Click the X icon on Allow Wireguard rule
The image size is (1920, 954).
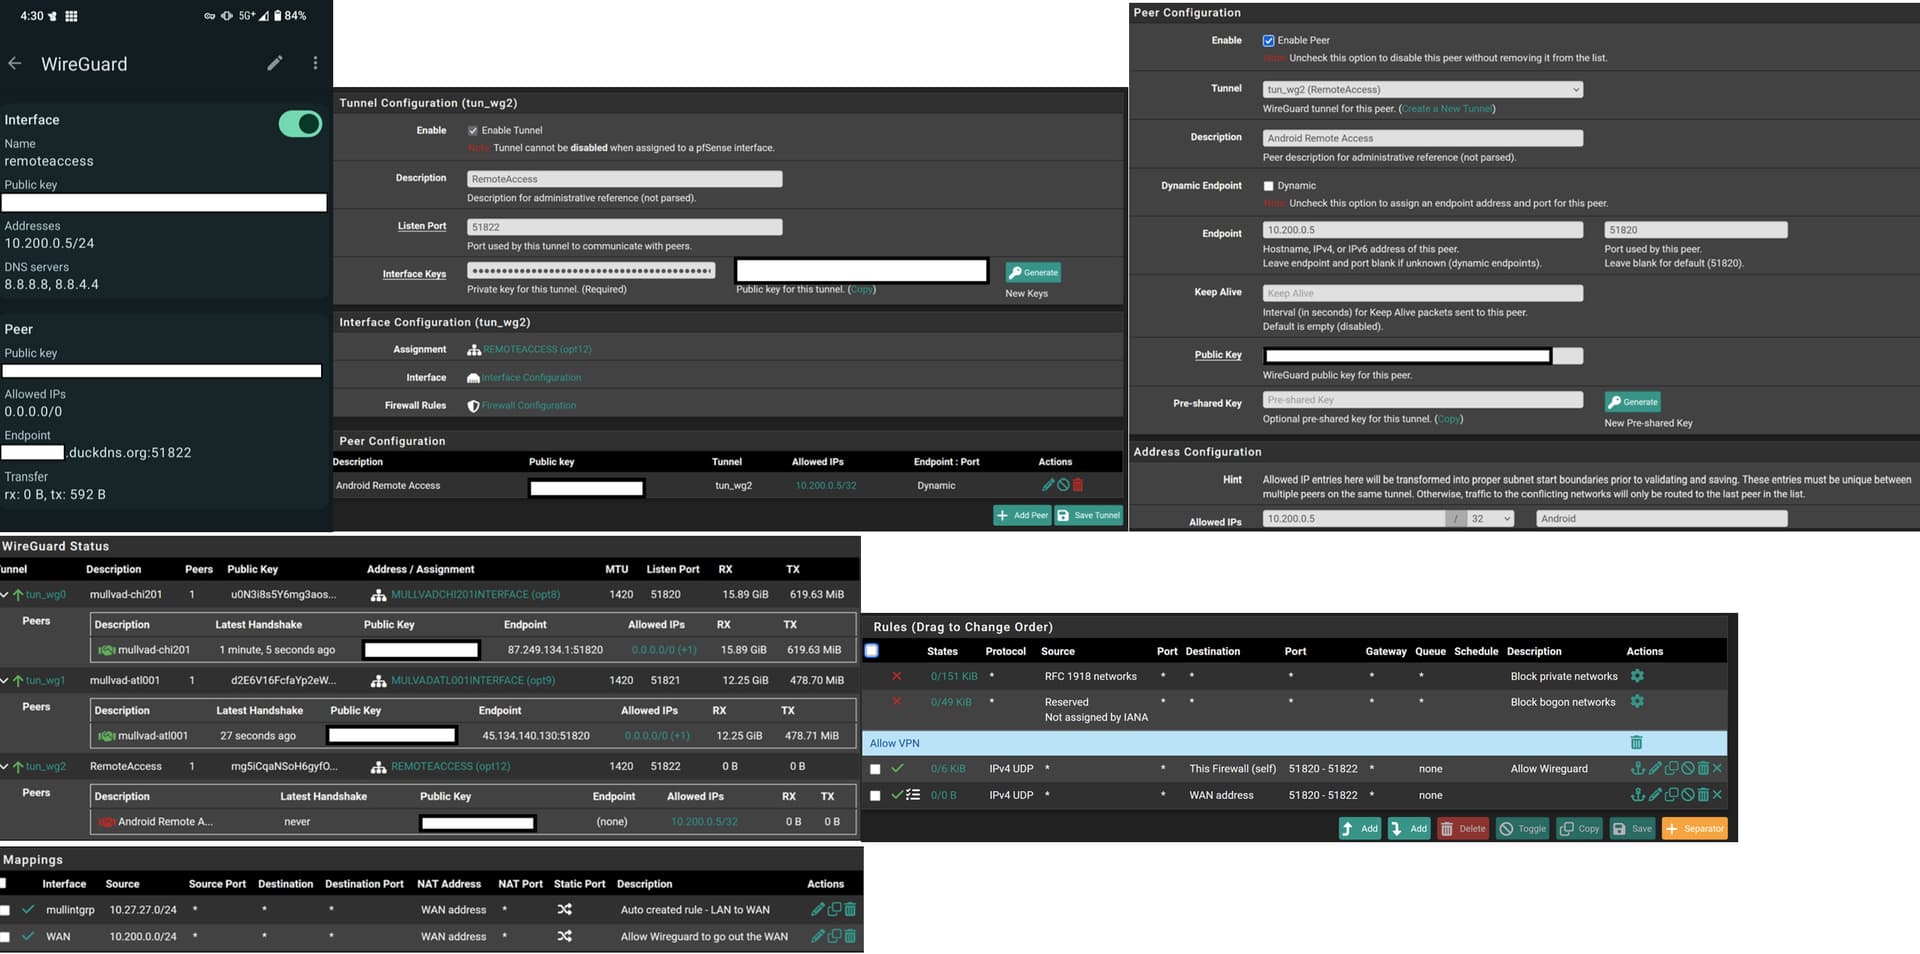(1717, 768)
